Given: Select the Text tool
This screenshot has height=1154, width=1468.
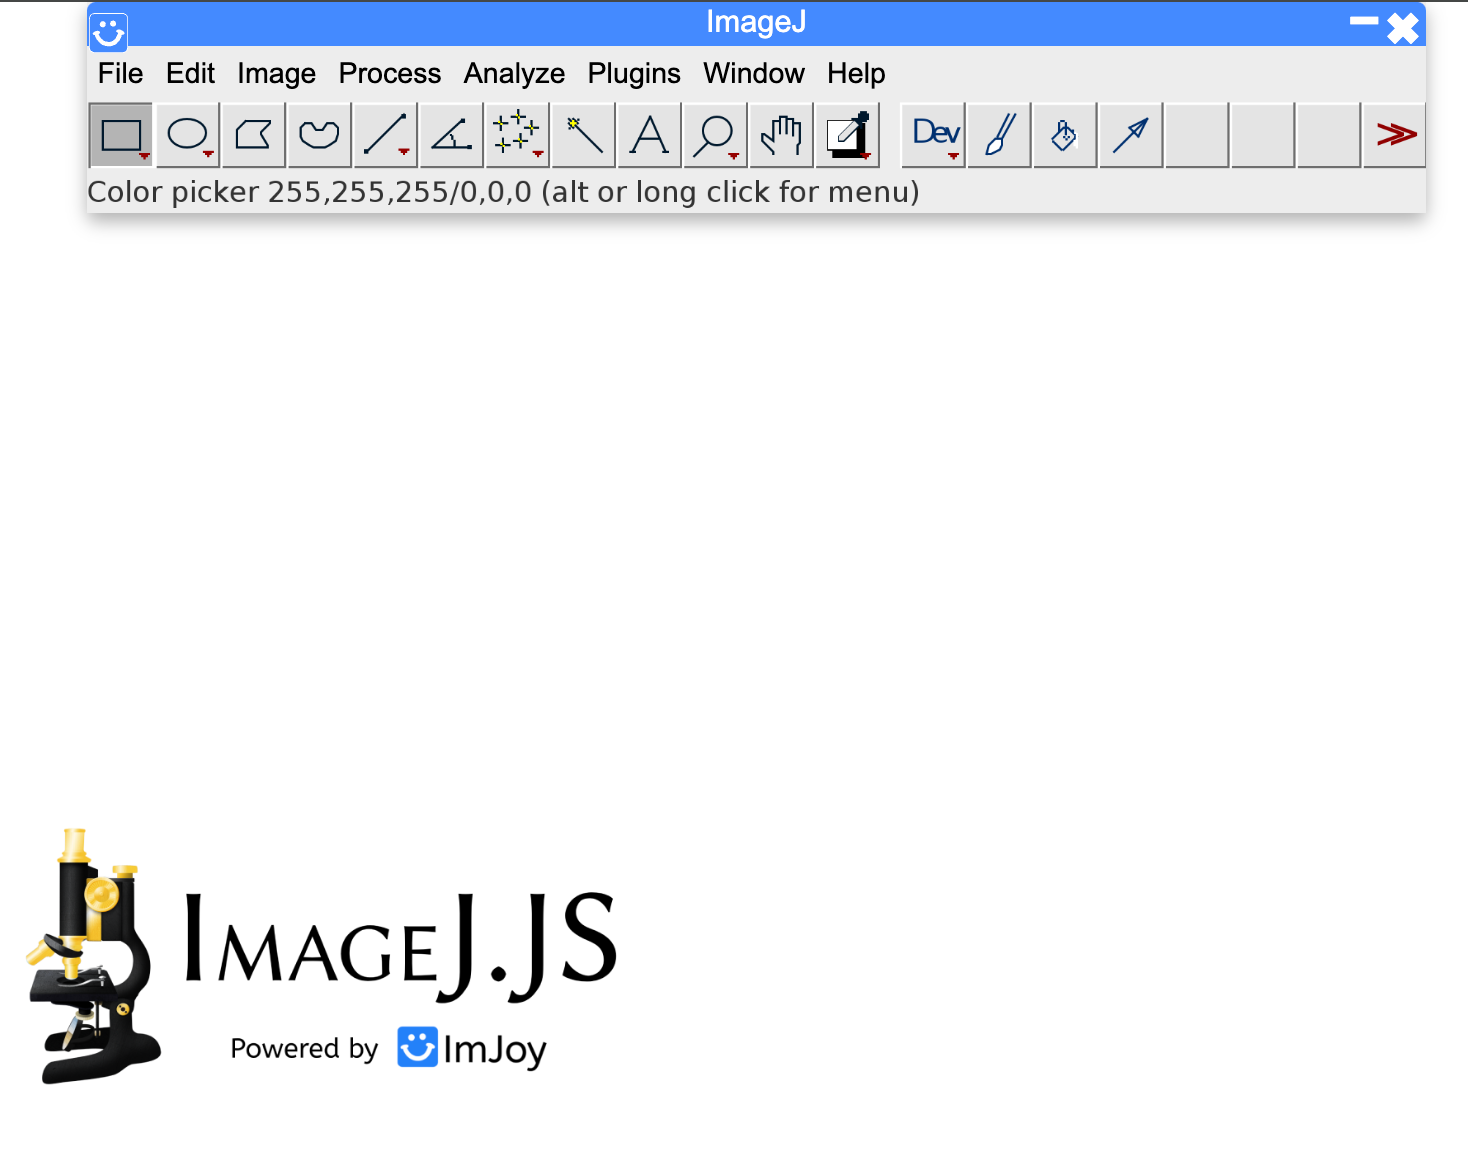Looking at the screenshot, I should tap(649, 135).
